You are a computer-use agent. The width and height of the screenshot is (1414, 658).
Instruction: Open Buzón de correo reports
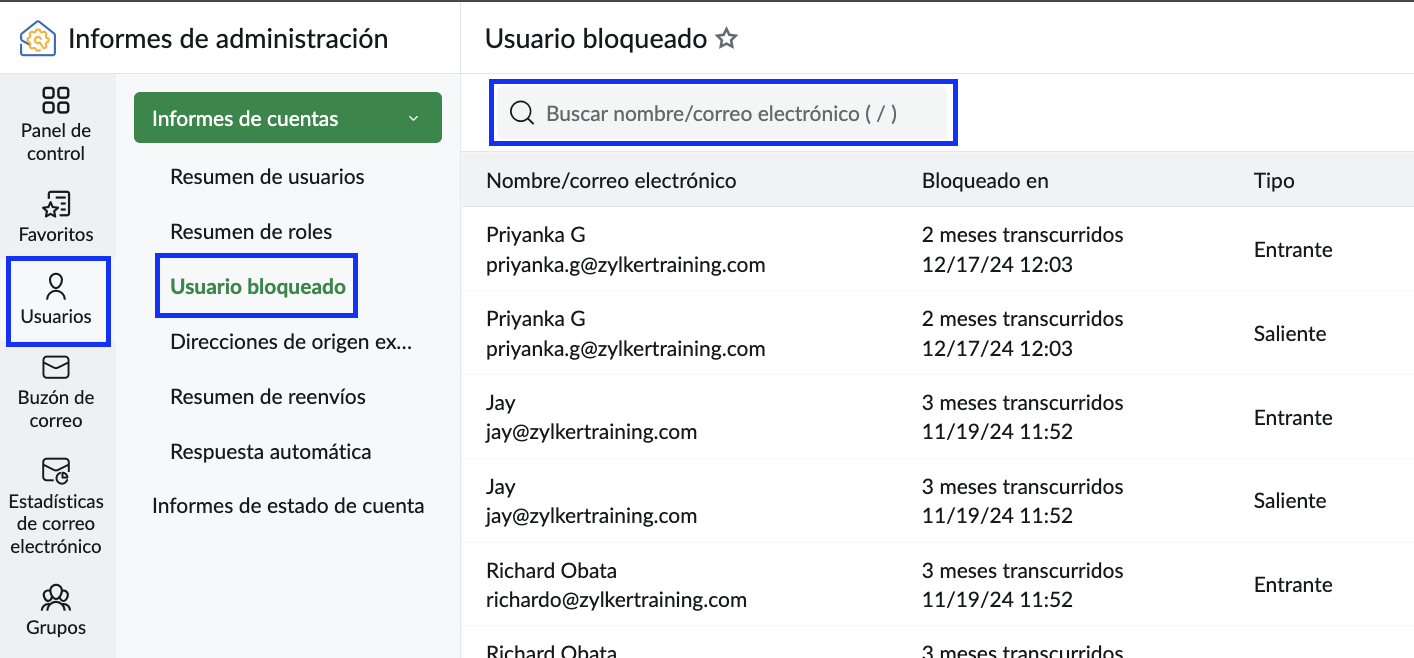click(56, 392)
